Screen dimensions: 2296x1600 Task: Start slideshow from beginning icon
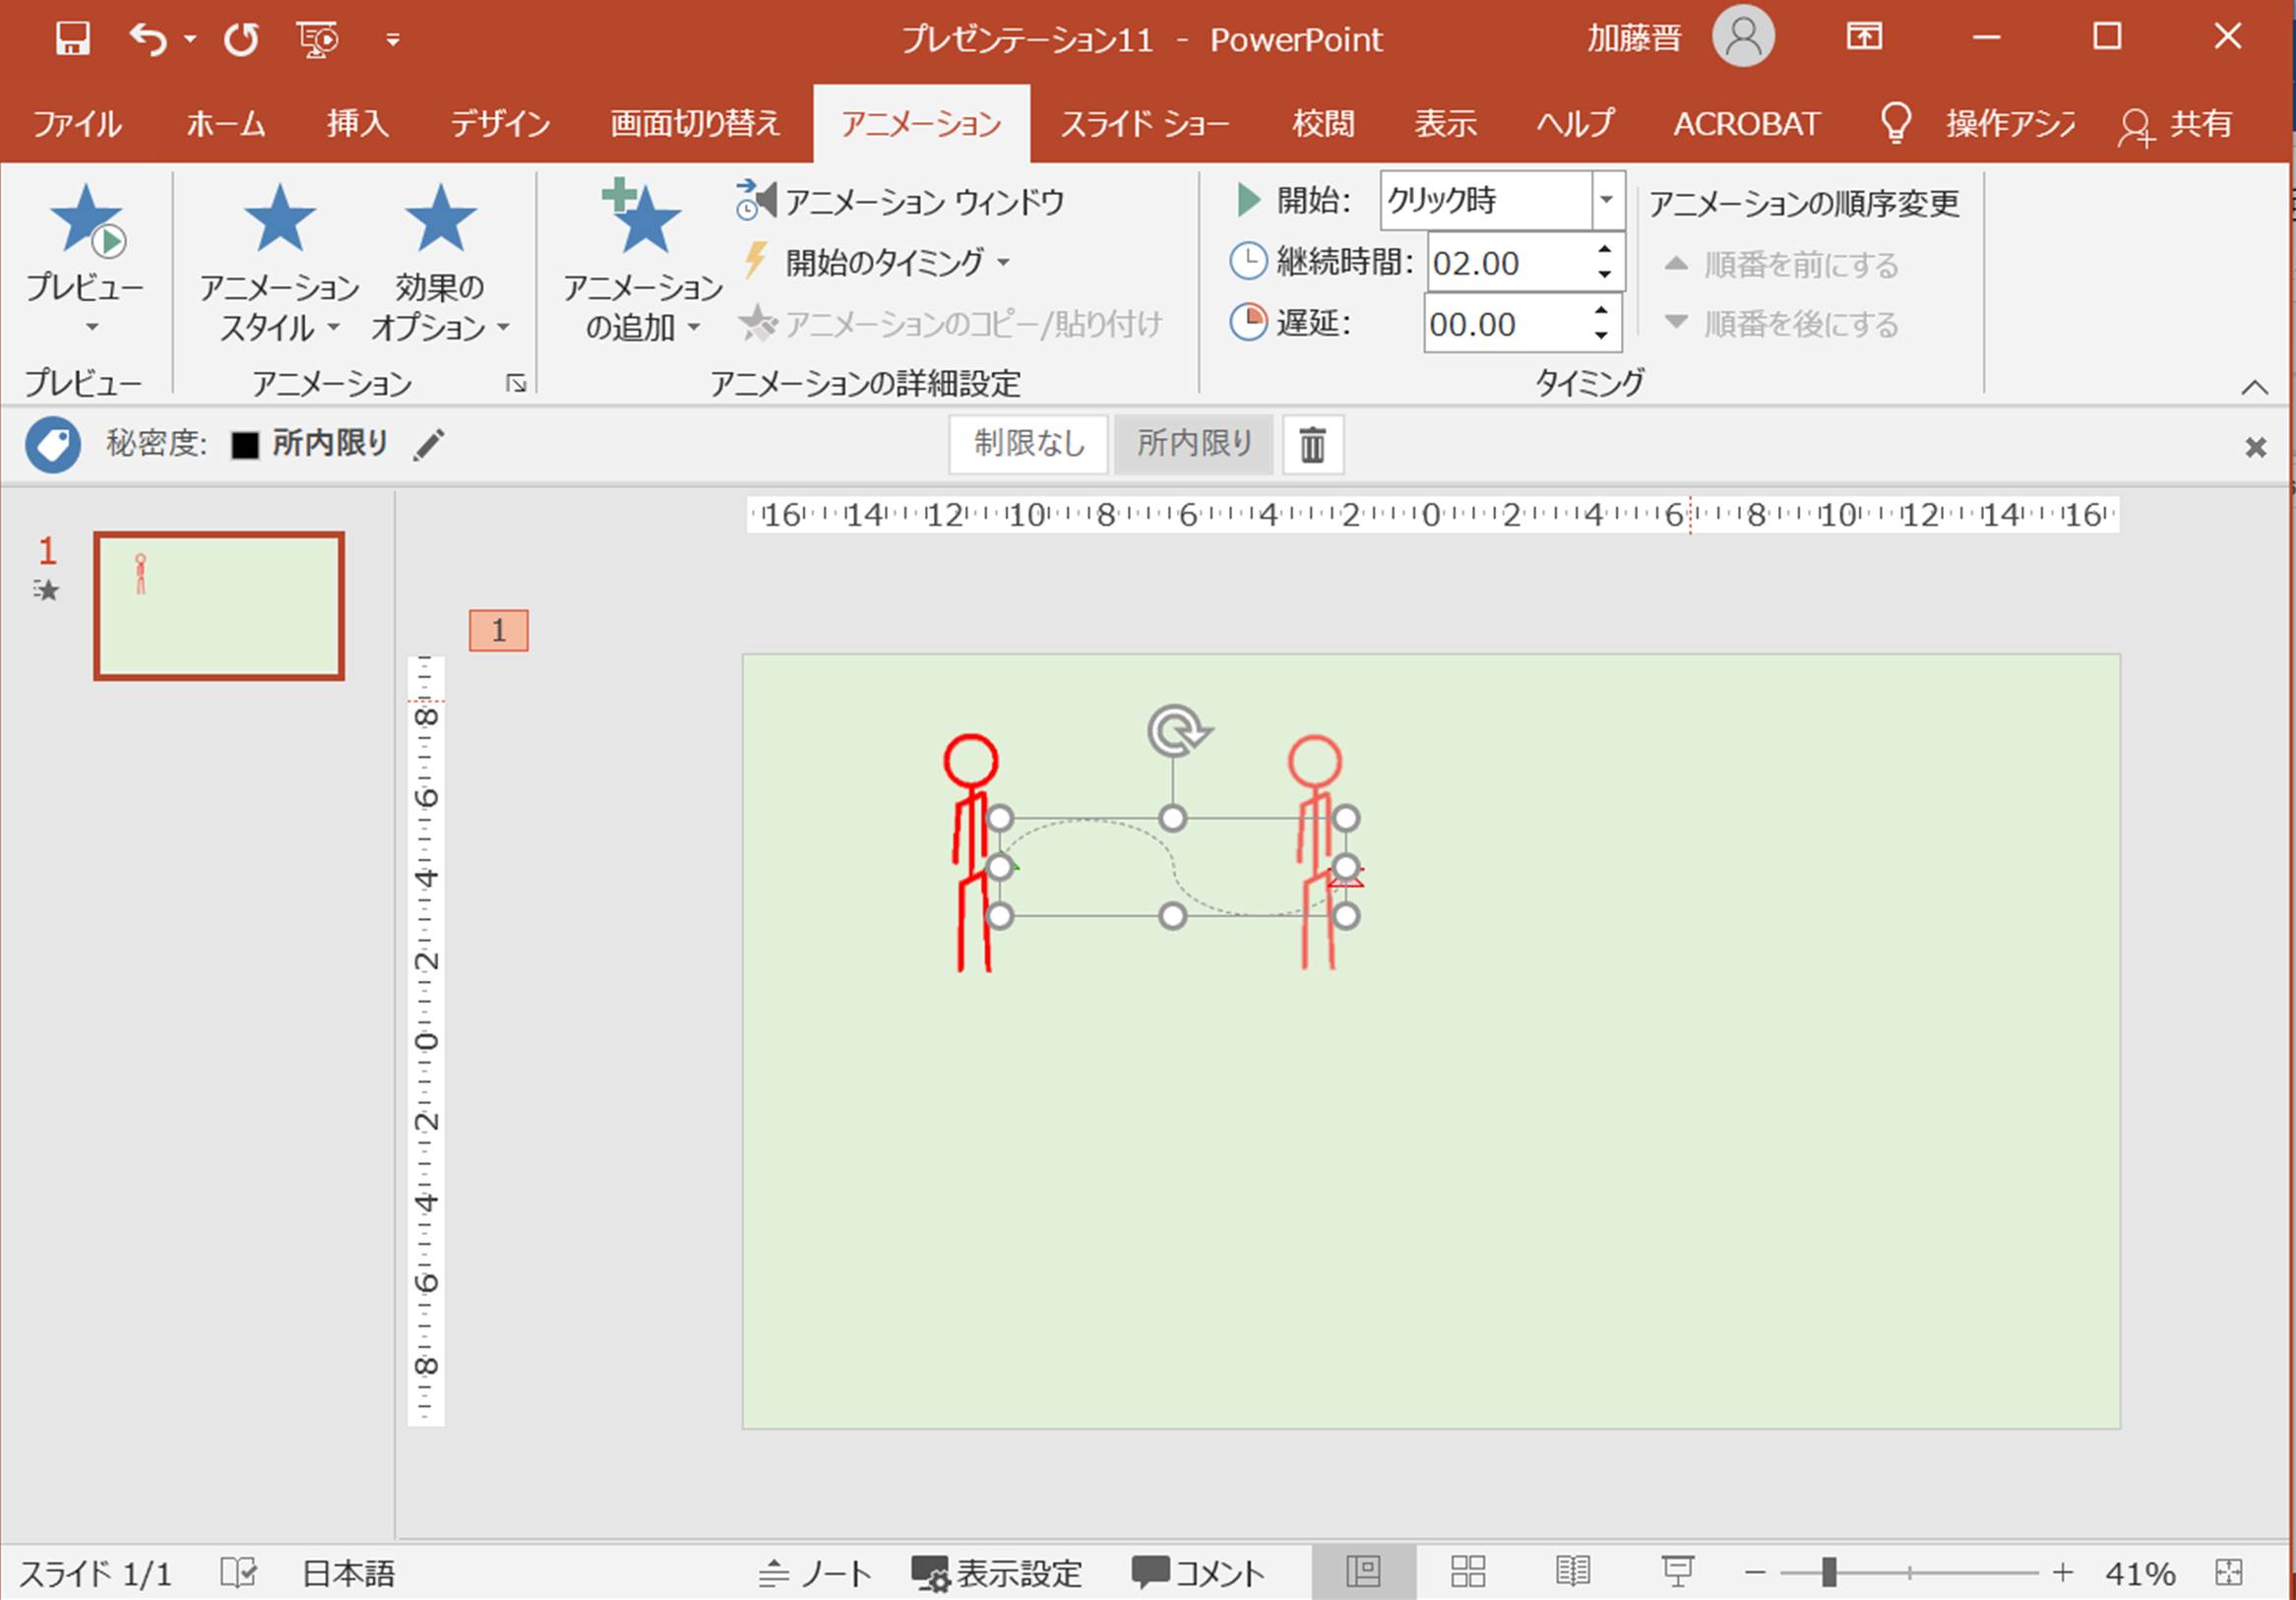point(318,39)
